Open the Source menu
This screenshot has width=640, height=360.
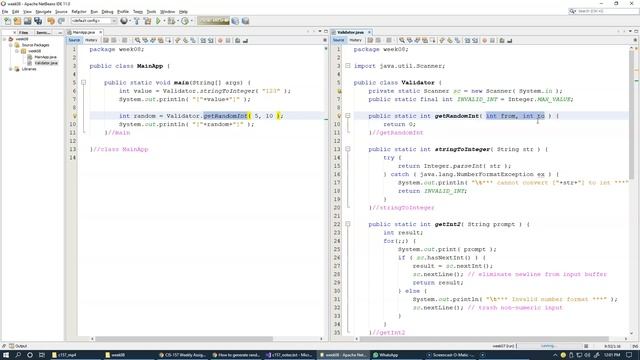pyautogui.click(x=61, y=12)
